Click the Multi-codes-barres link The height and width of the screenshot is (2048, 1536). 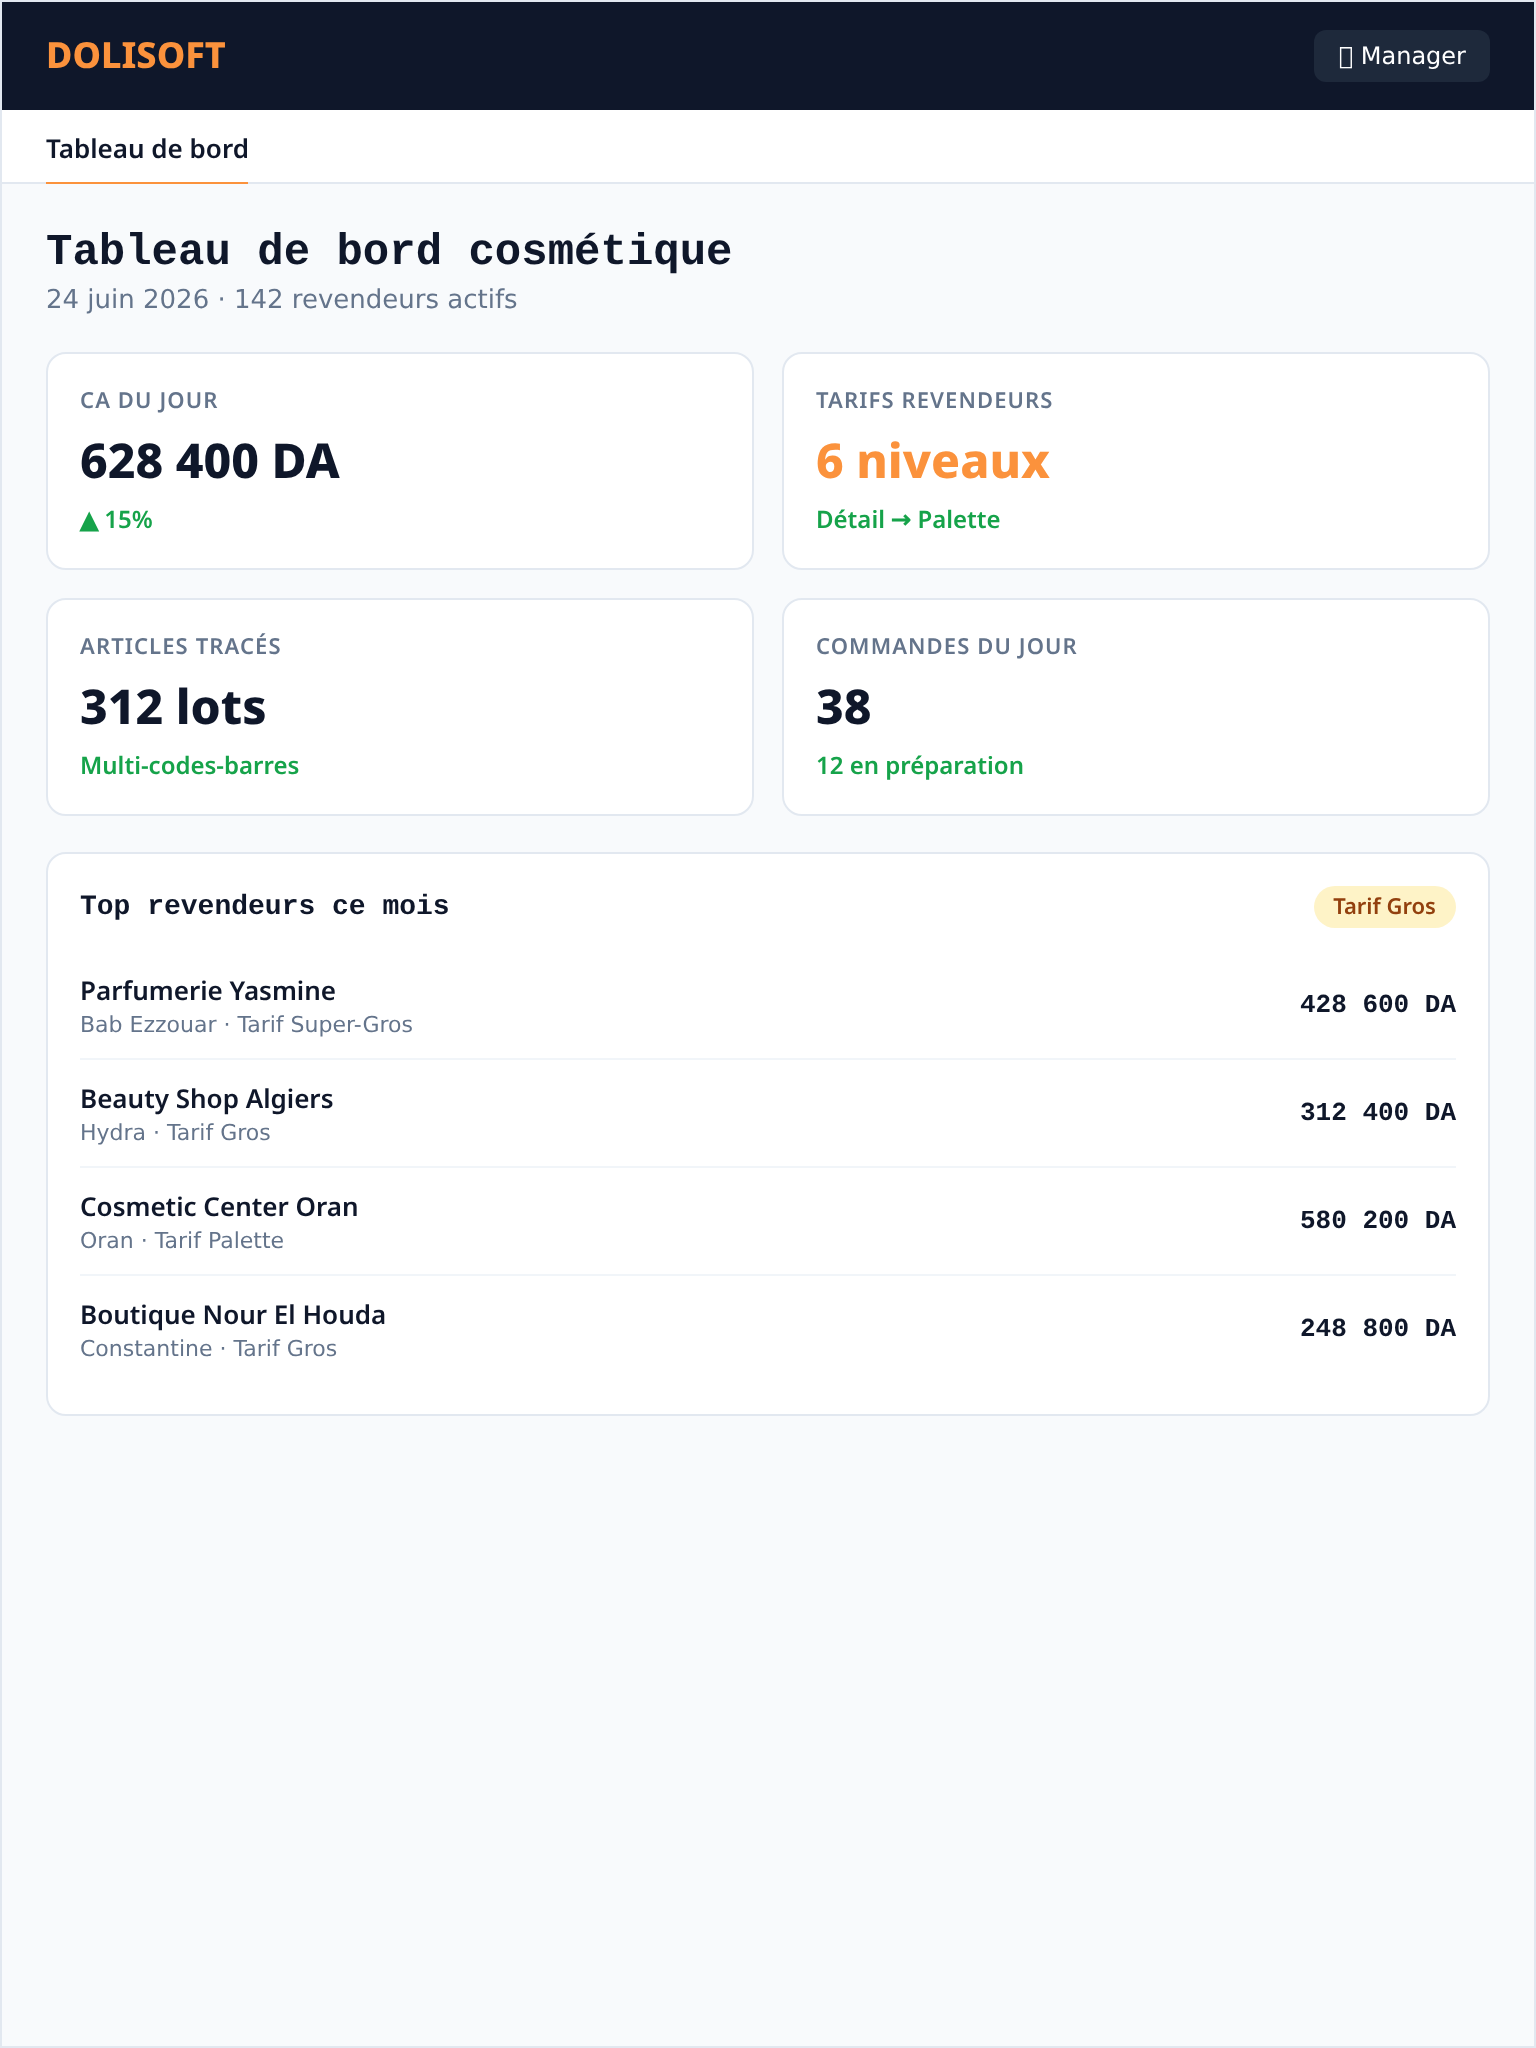pyautogui.click(x=190, y=766)
